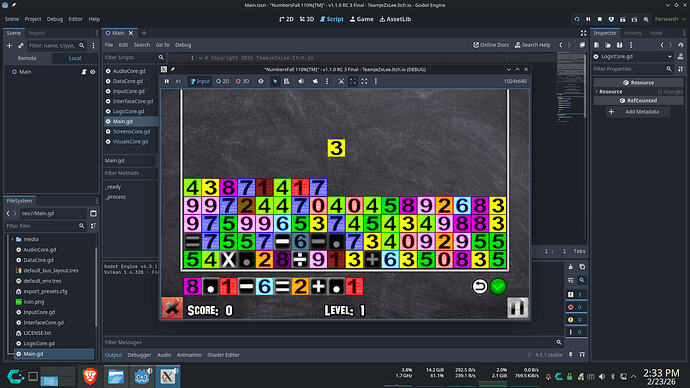
Task: Close the Main scene tab
Action: (131, 33)
